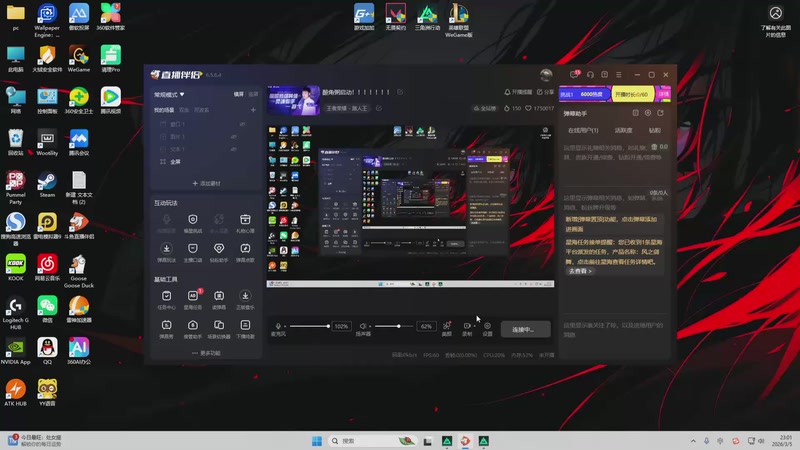This screenshot has height=450, width=800.
Task: Adjust the speaker volume slider
Action: [x=394, y=326]
